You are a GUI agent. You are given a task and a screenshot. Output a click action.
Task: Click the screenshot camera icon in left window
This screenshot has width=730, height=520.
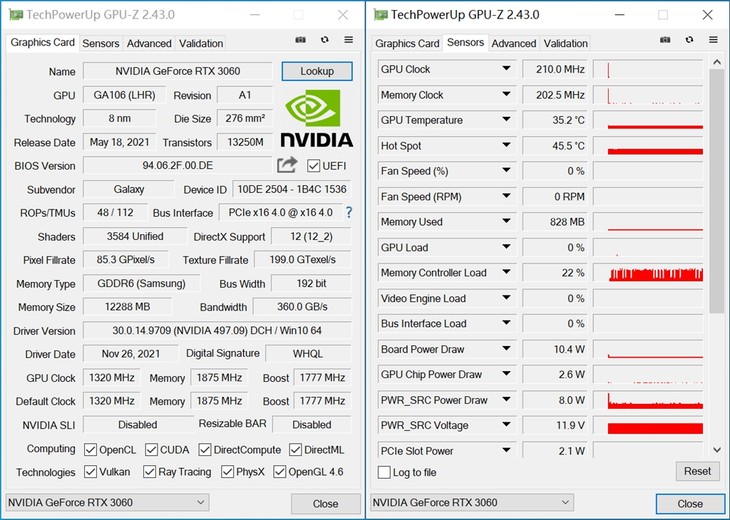click(x=301, y=40)
